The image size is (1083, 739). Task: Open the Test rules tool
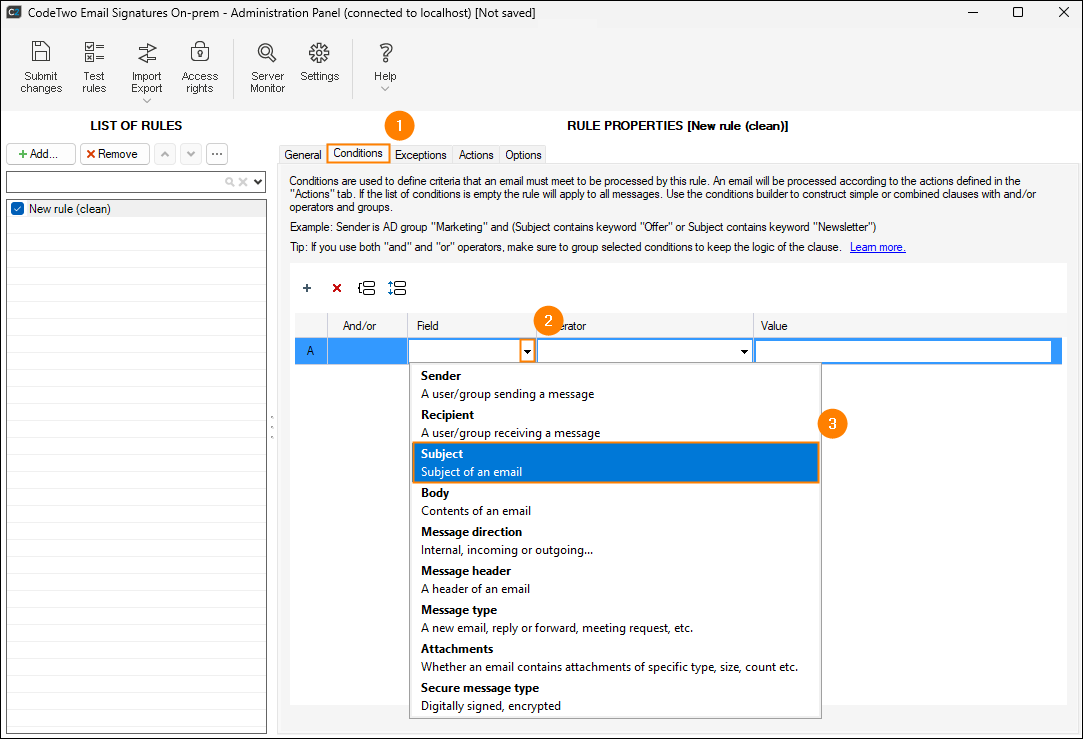[x=94, y=67]
